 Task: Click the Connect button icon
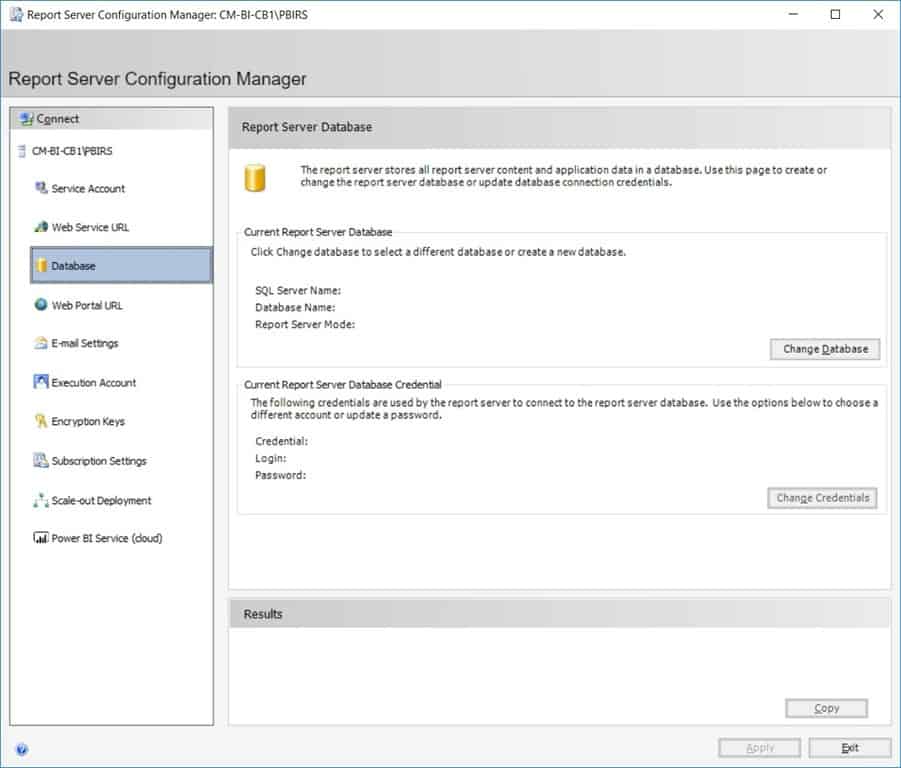click(26, 119)
